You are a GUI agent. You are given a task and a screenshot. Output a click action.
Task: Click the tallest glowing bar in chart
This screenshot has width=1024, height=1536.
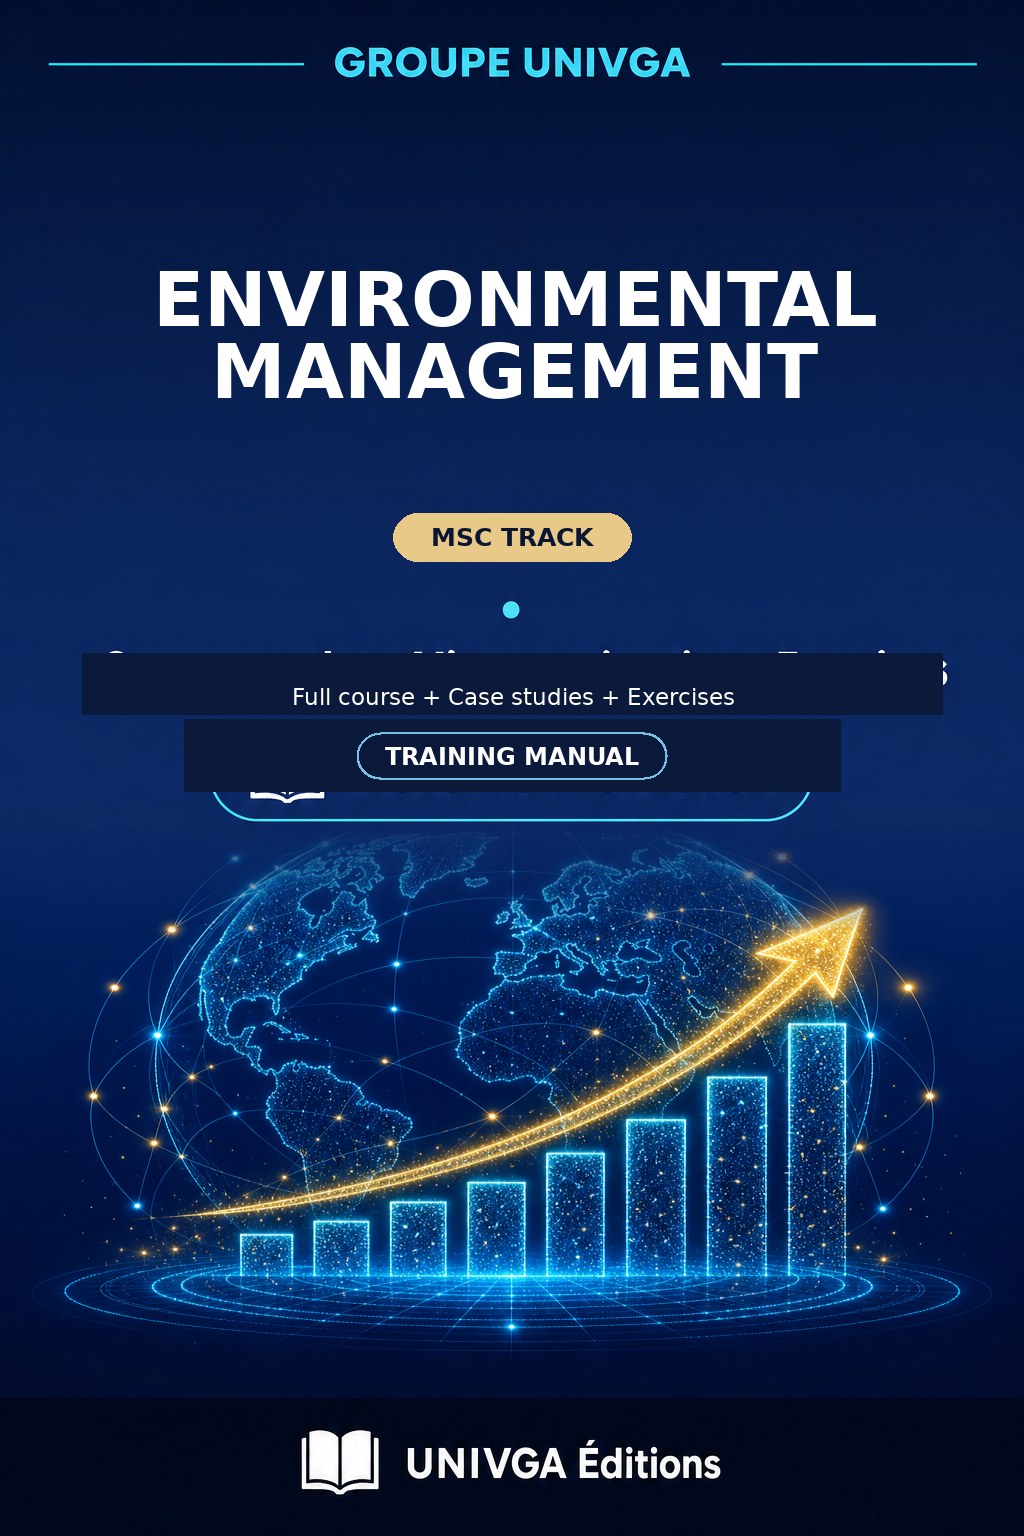817,1150
